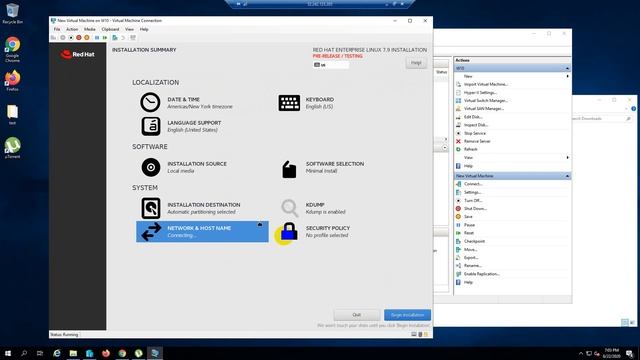Click the orange Save state toolbar icon

(x=87, y=38)
